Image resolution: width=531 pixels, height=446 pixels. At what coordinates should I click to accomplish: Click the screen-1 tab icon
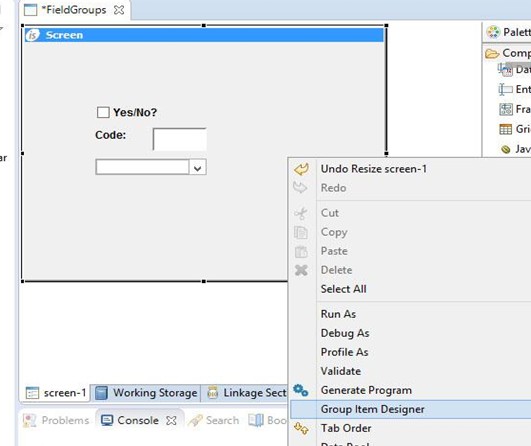point(32,393)
